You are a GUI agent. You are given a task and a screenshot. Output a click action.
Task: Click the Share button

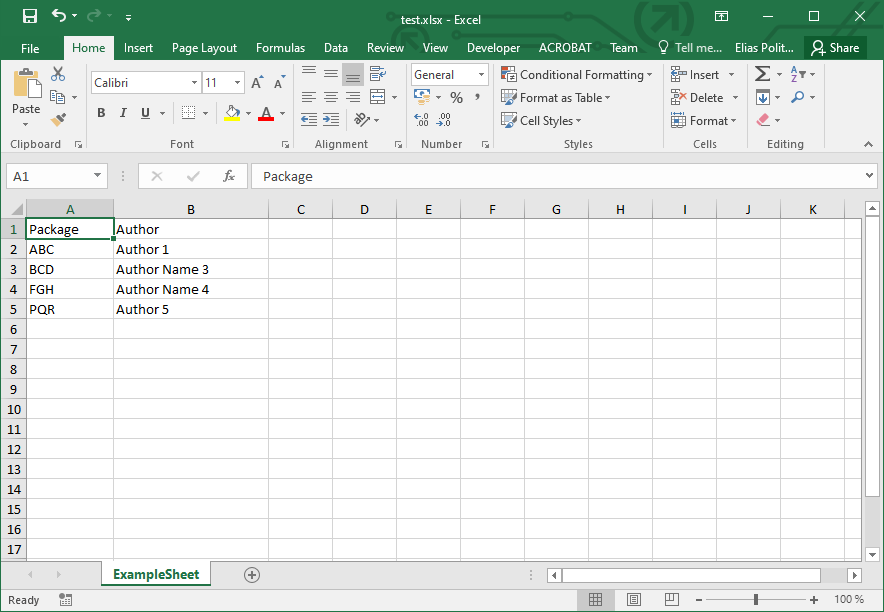click(836, 48)
